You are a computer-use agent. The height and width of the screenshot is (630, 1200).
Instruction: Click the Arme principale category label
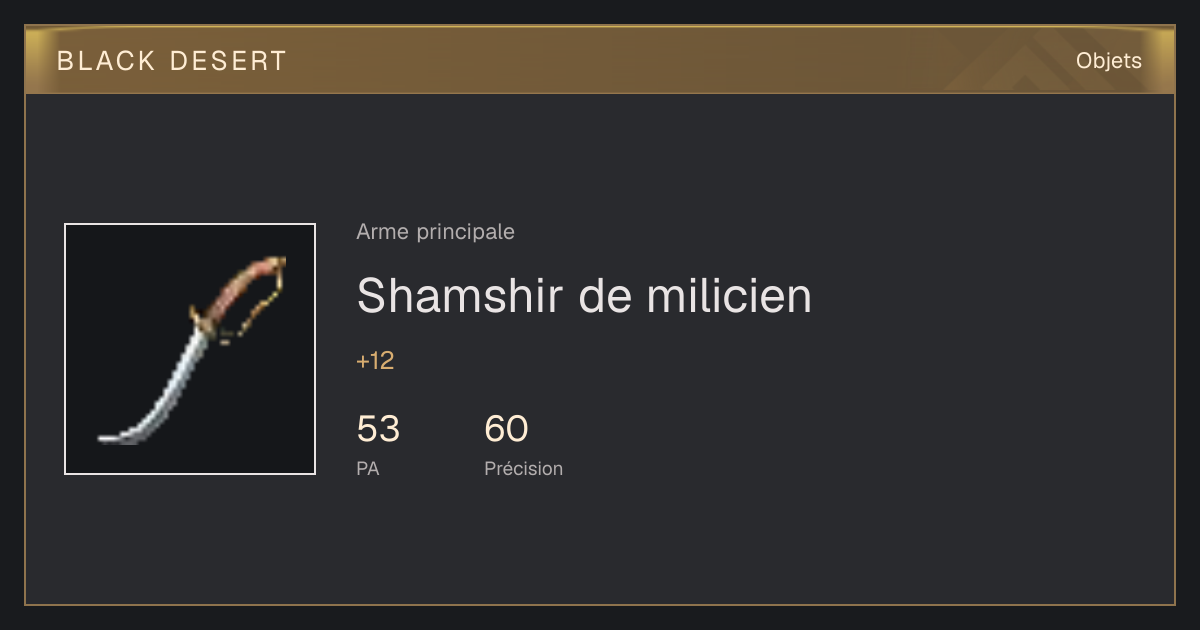pyautogui.click(x=435, y=232)
